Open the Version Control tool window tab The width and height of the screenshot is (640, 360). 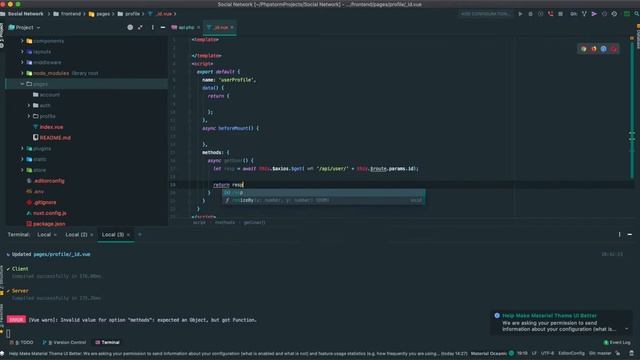[x=64, y=342]
